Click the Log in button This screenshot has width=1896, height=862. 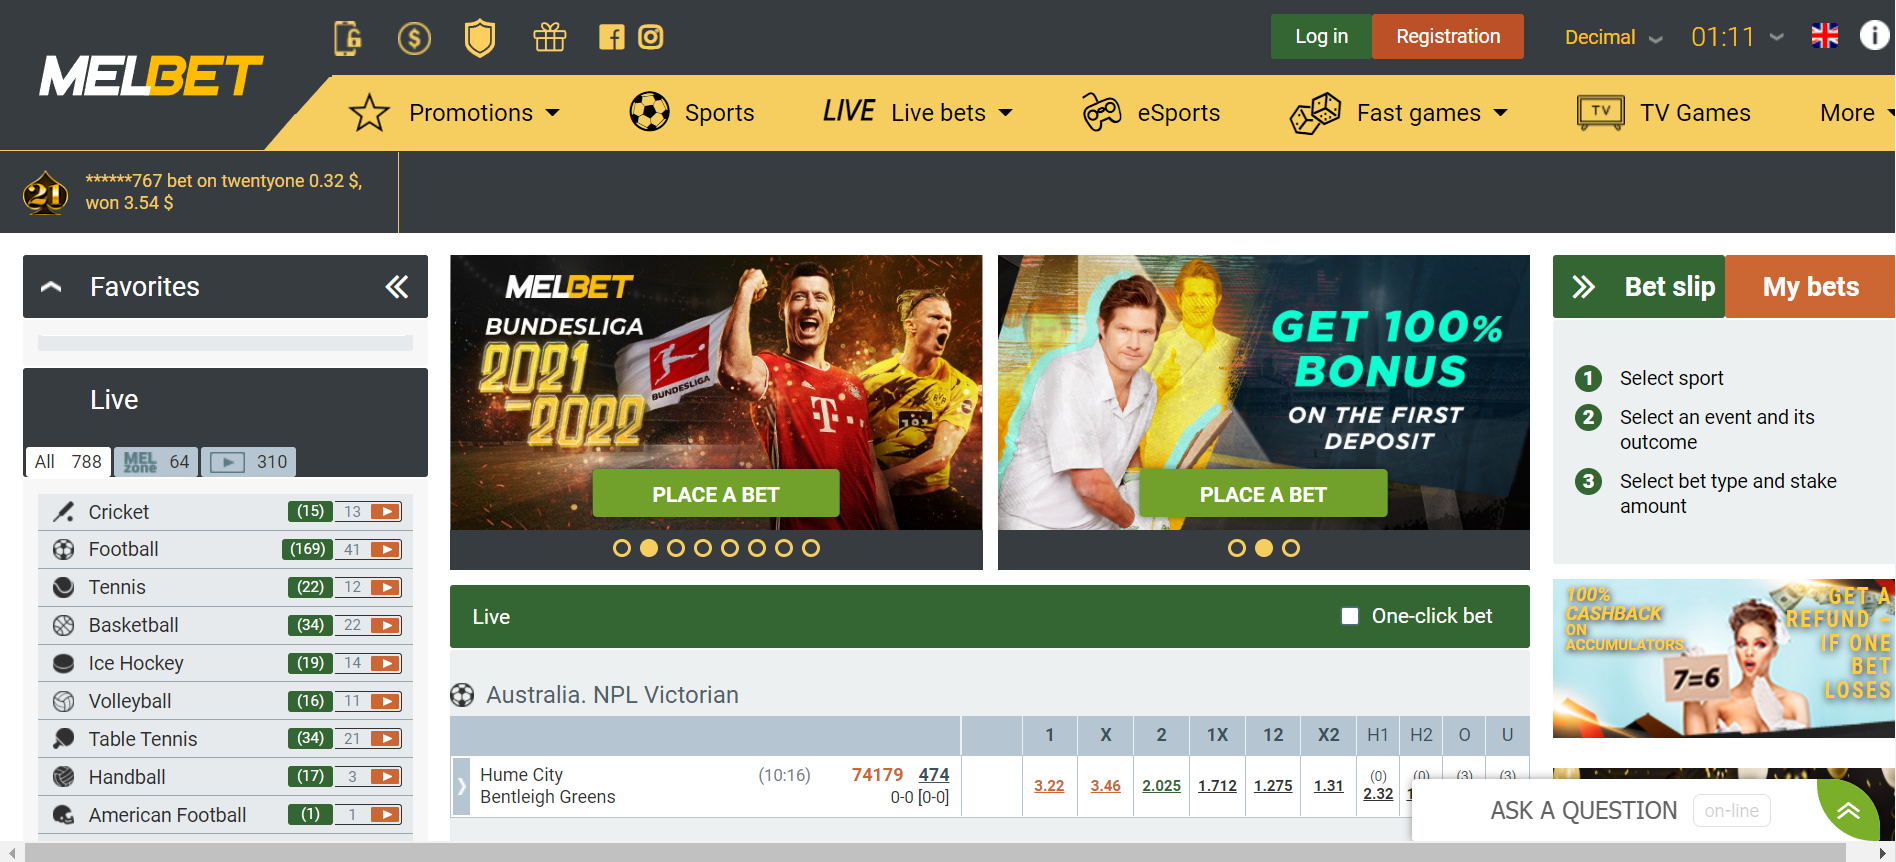[x=1321, y=36]
